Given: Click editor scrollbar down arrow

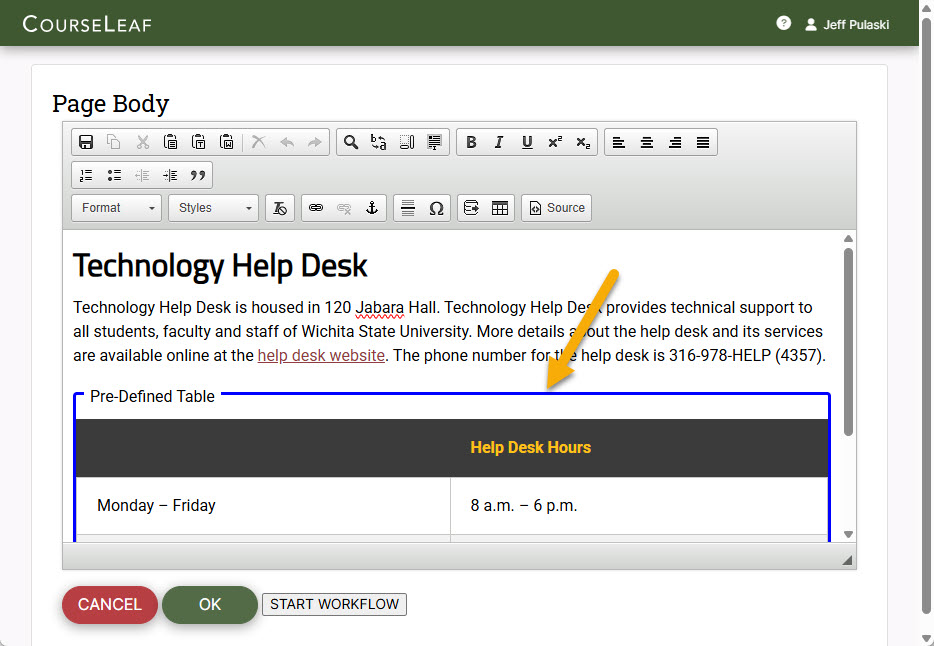Looking at the screenshot, I should [x=848, y=534].
